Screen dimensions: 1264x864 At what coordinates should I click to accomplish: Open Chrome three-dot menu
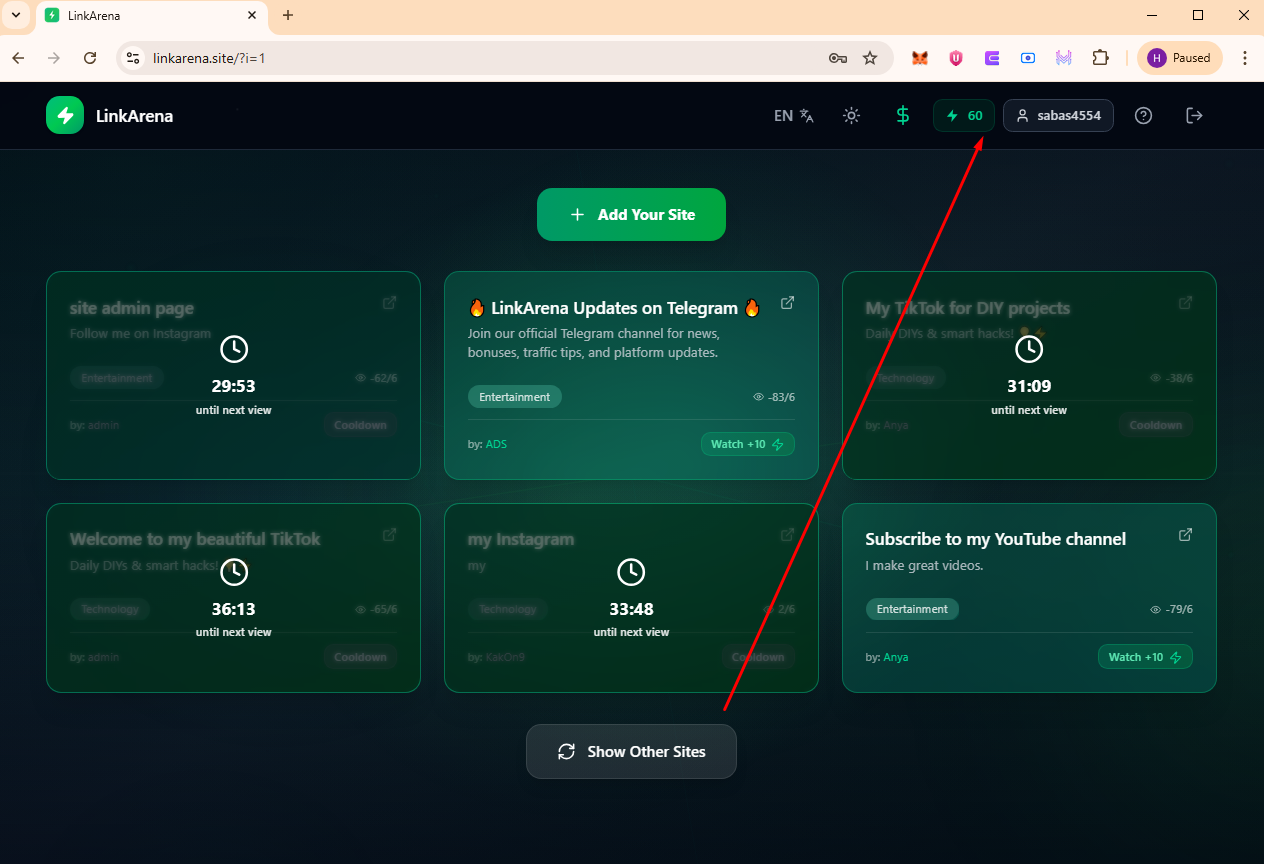[x=1245, y=58]
